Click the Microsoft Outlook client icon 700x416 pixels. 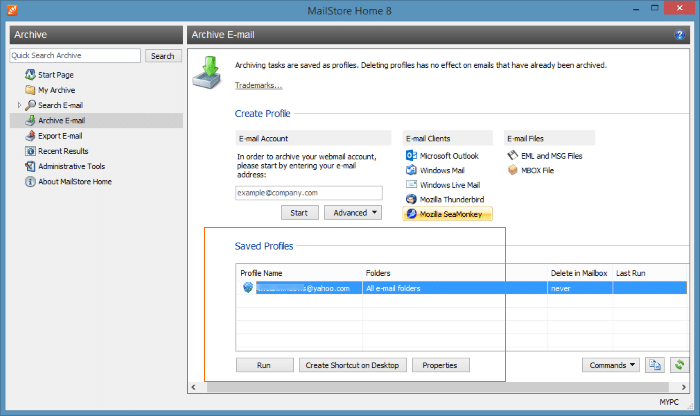[412, 156]
